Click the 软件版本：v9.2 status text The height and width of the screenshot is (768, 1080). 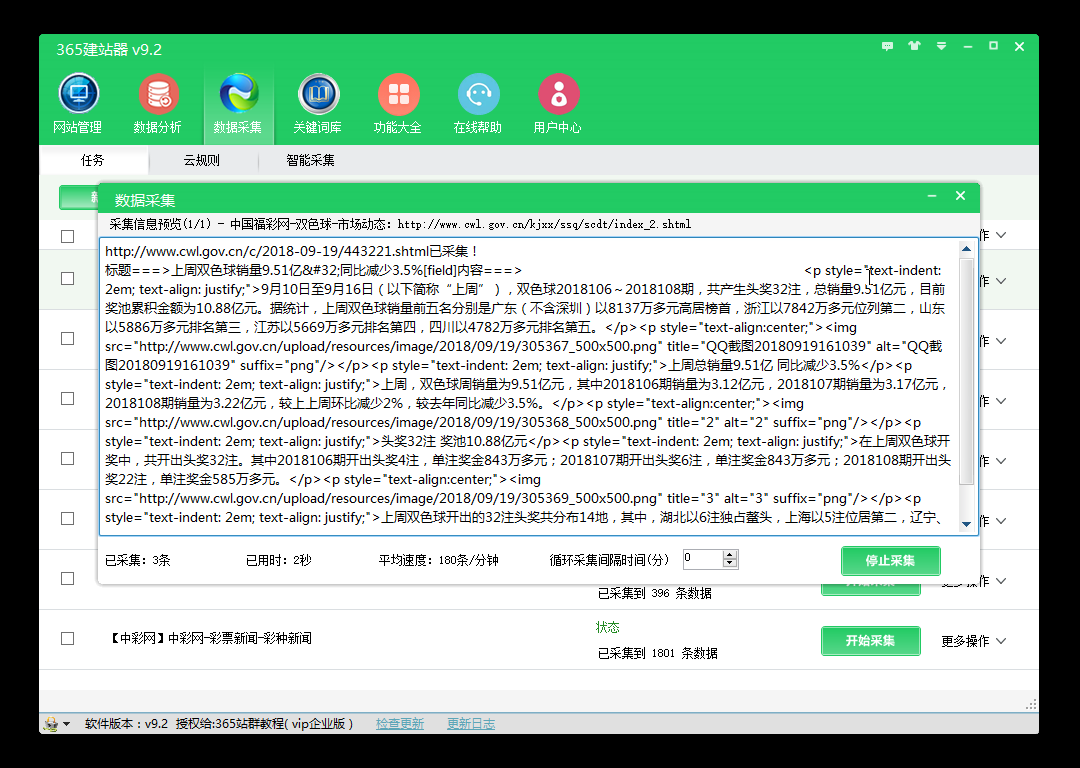coord(127,724)
